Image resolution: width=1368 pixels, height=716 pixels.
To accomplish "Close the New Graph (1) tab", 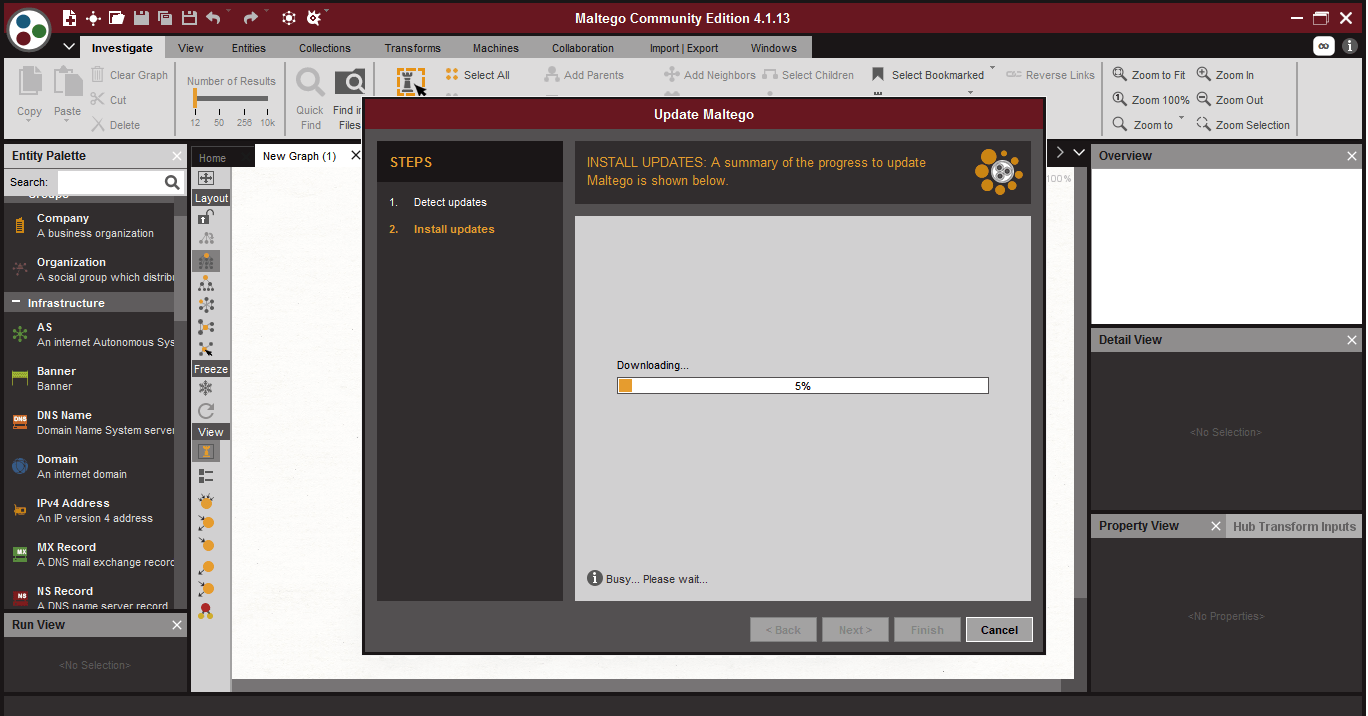I will [355, 156].
